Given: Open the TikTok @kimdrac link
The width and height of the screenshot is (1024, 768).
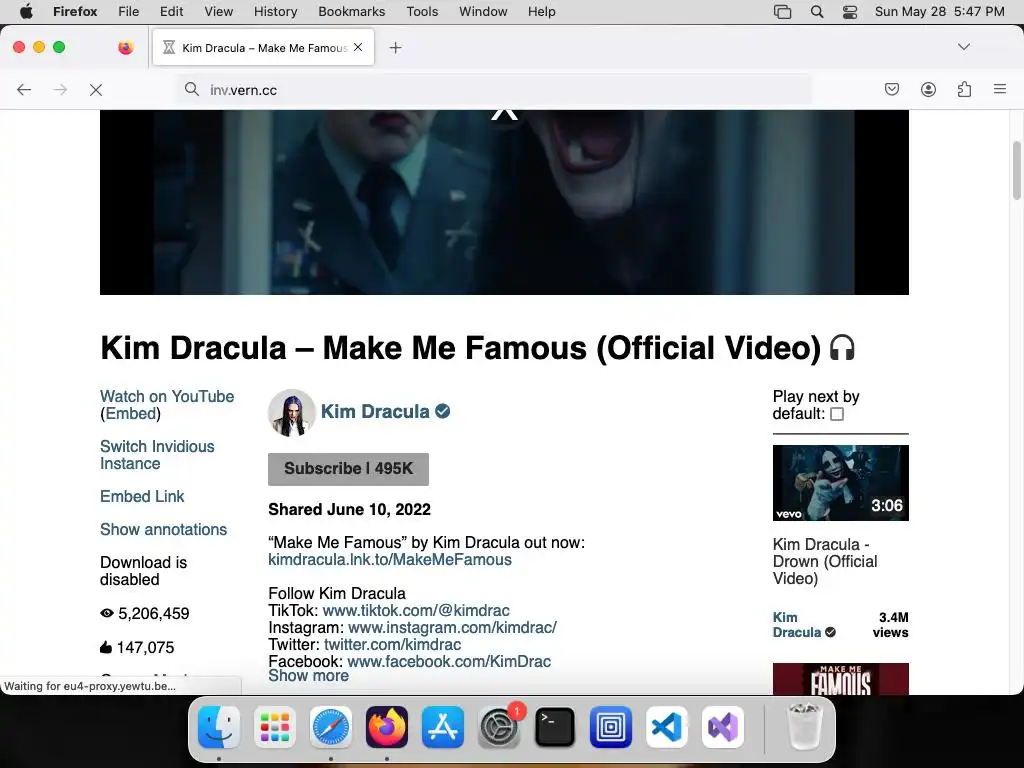Looking at the screenshot, I should (x=416, y=611).
